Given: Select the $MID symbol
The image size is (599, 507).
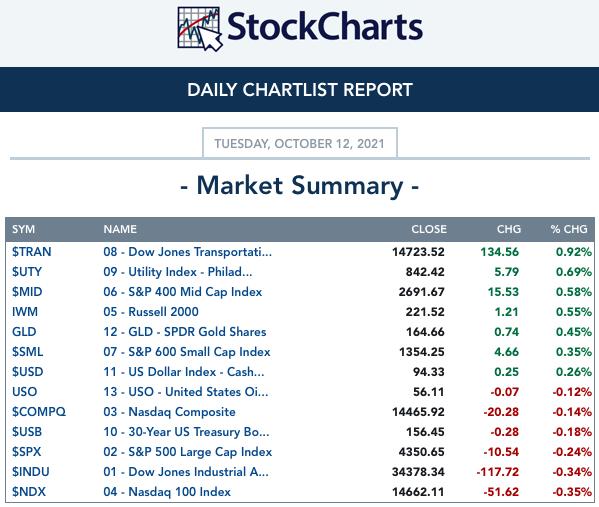Looking at the screenshot, I should pyautogui.click(x=27, y=292).
